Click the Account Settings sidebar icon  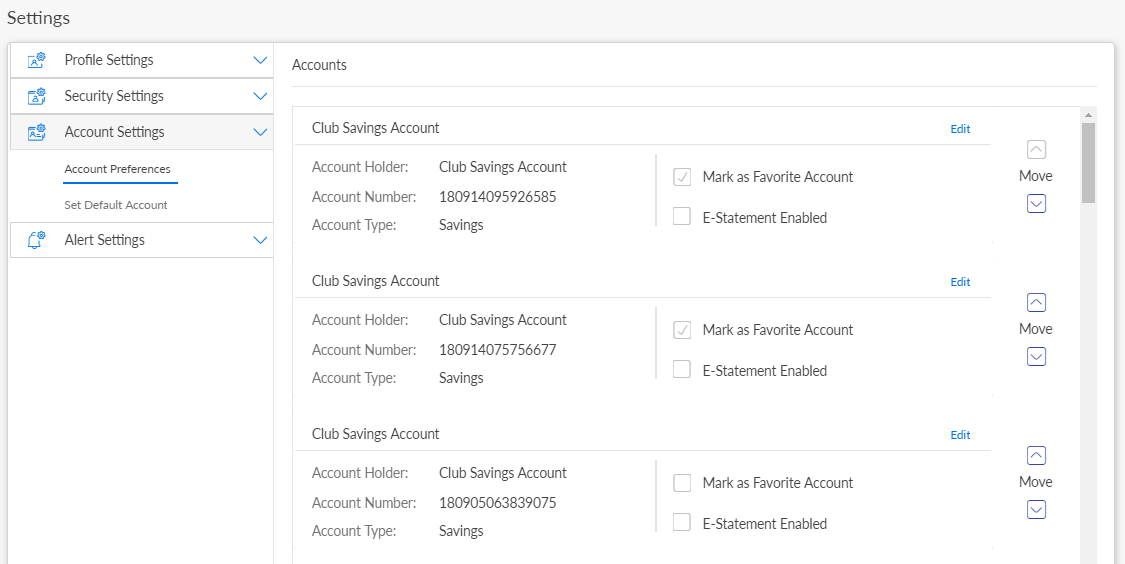point(37,132)
